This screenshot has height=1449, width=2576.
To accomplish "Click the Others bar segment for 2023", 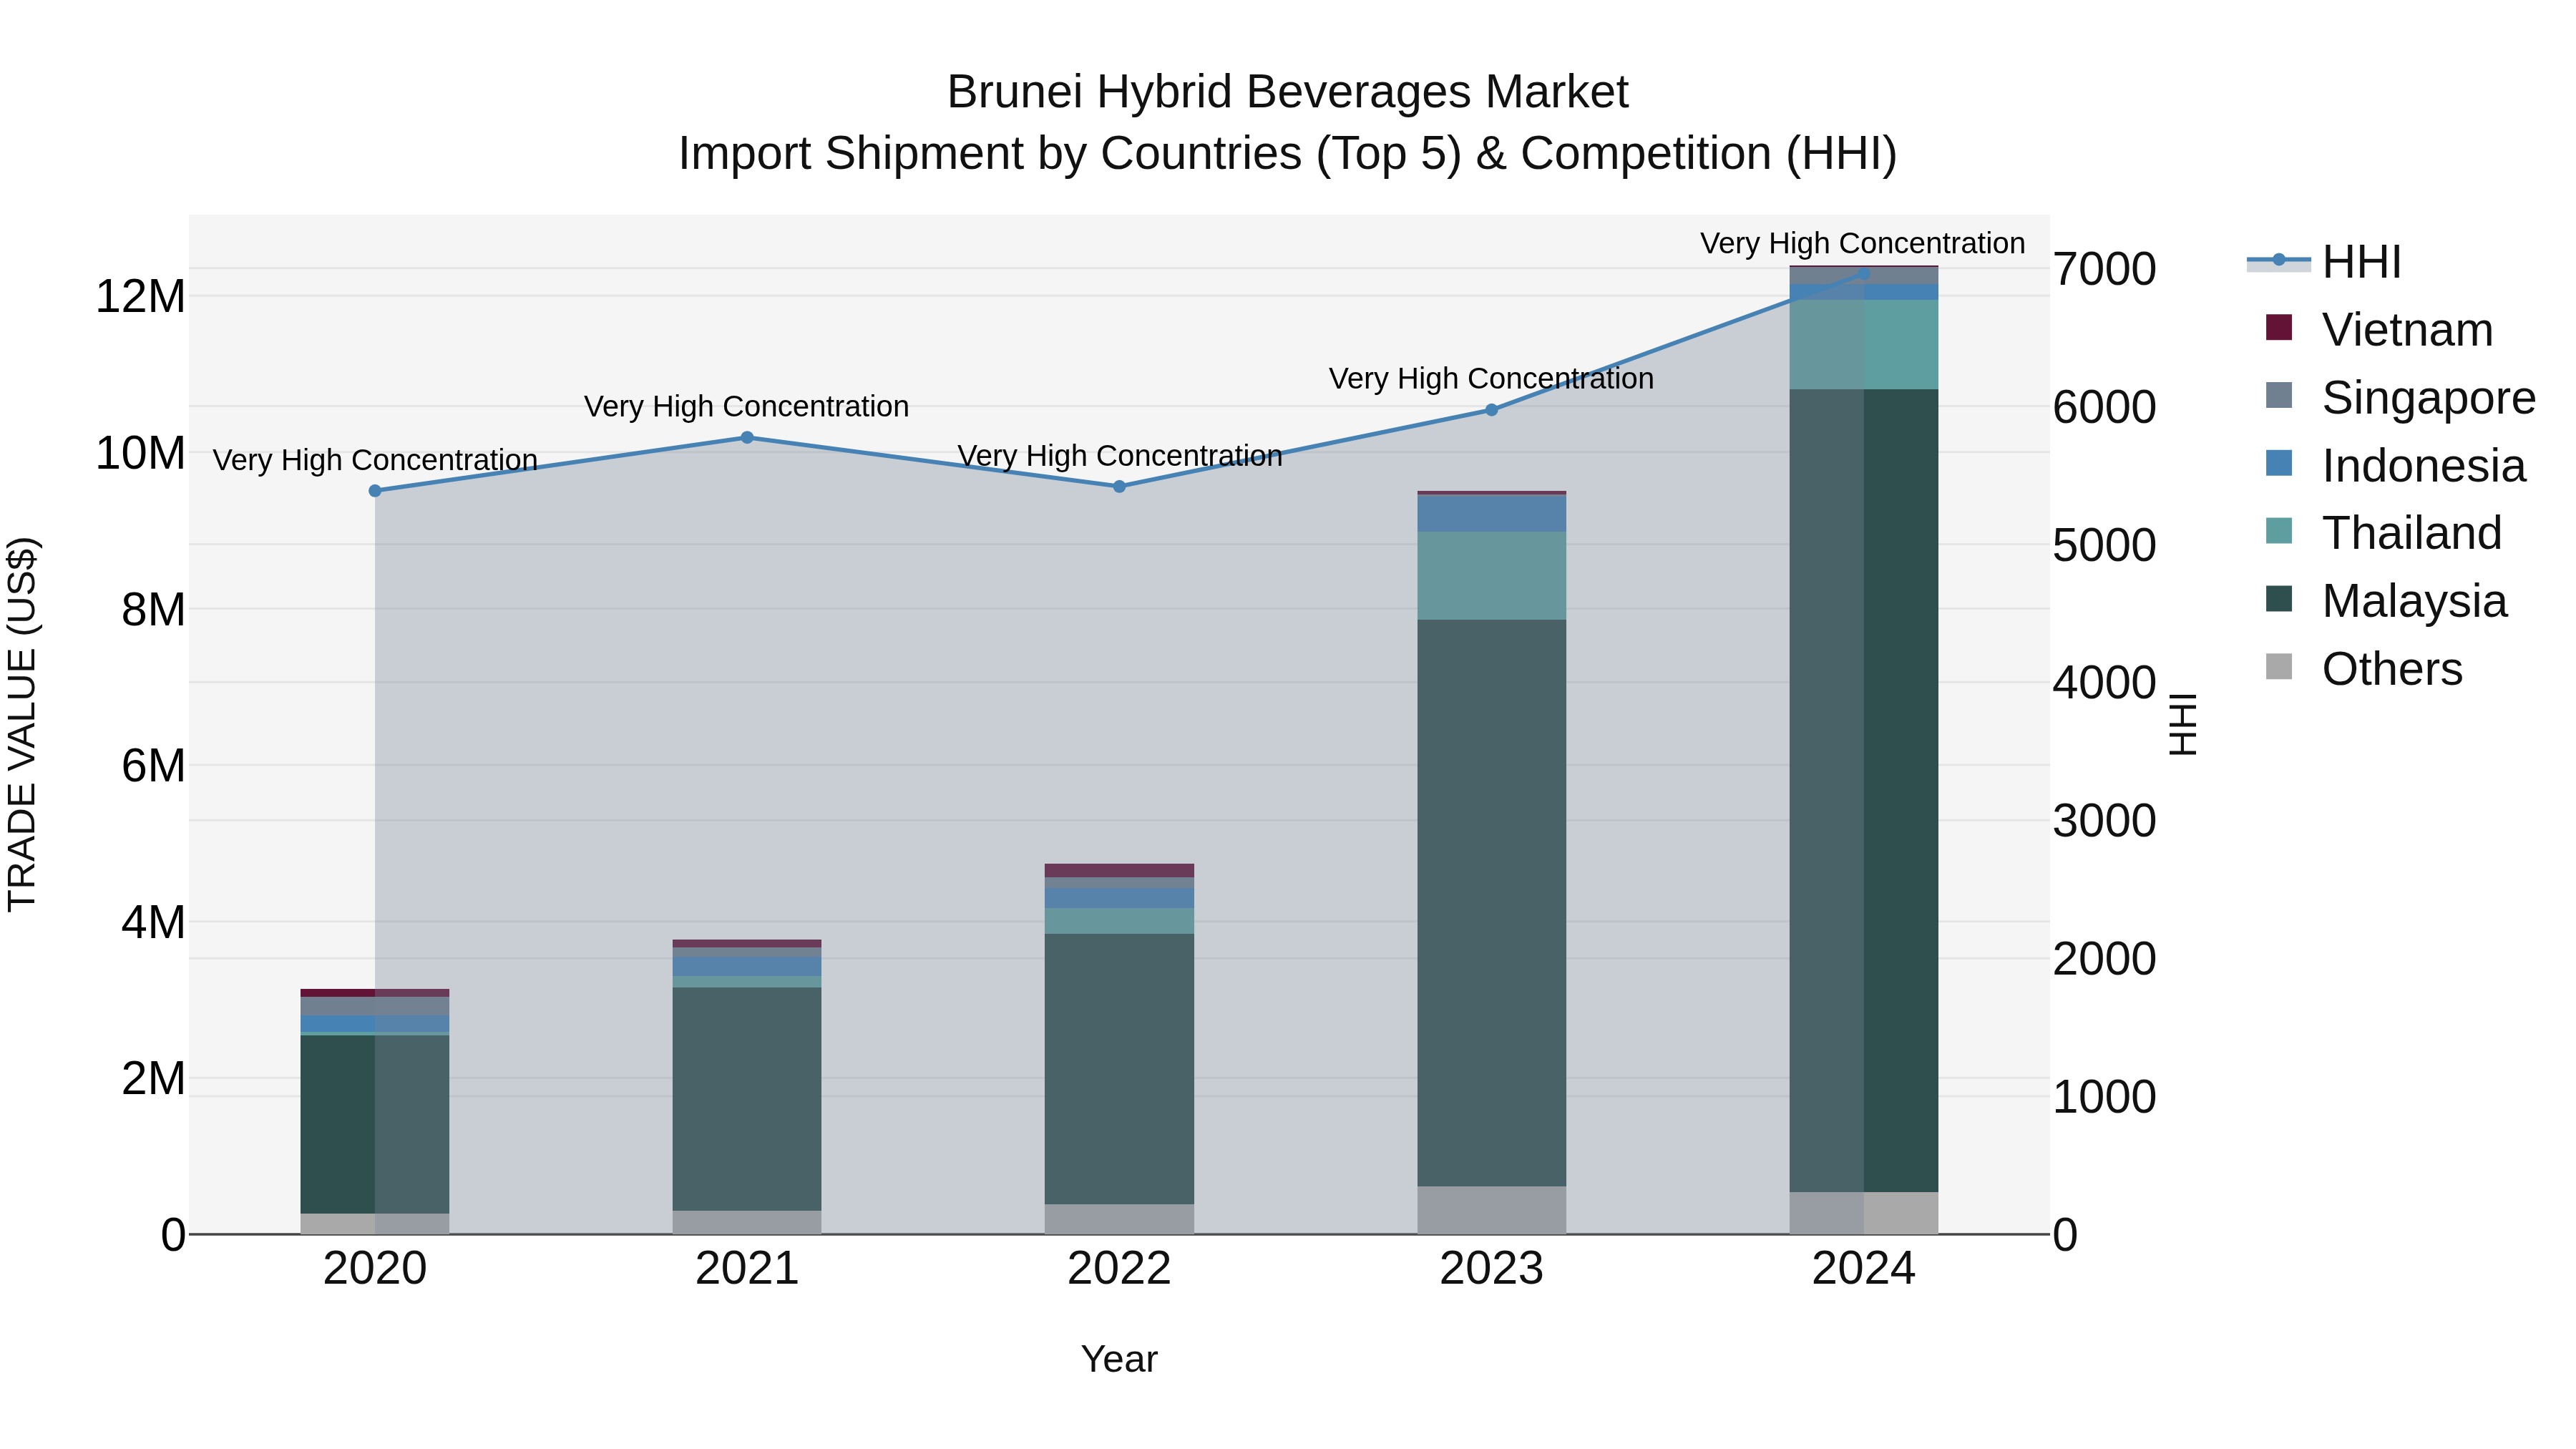I will pos(1491,1210).
